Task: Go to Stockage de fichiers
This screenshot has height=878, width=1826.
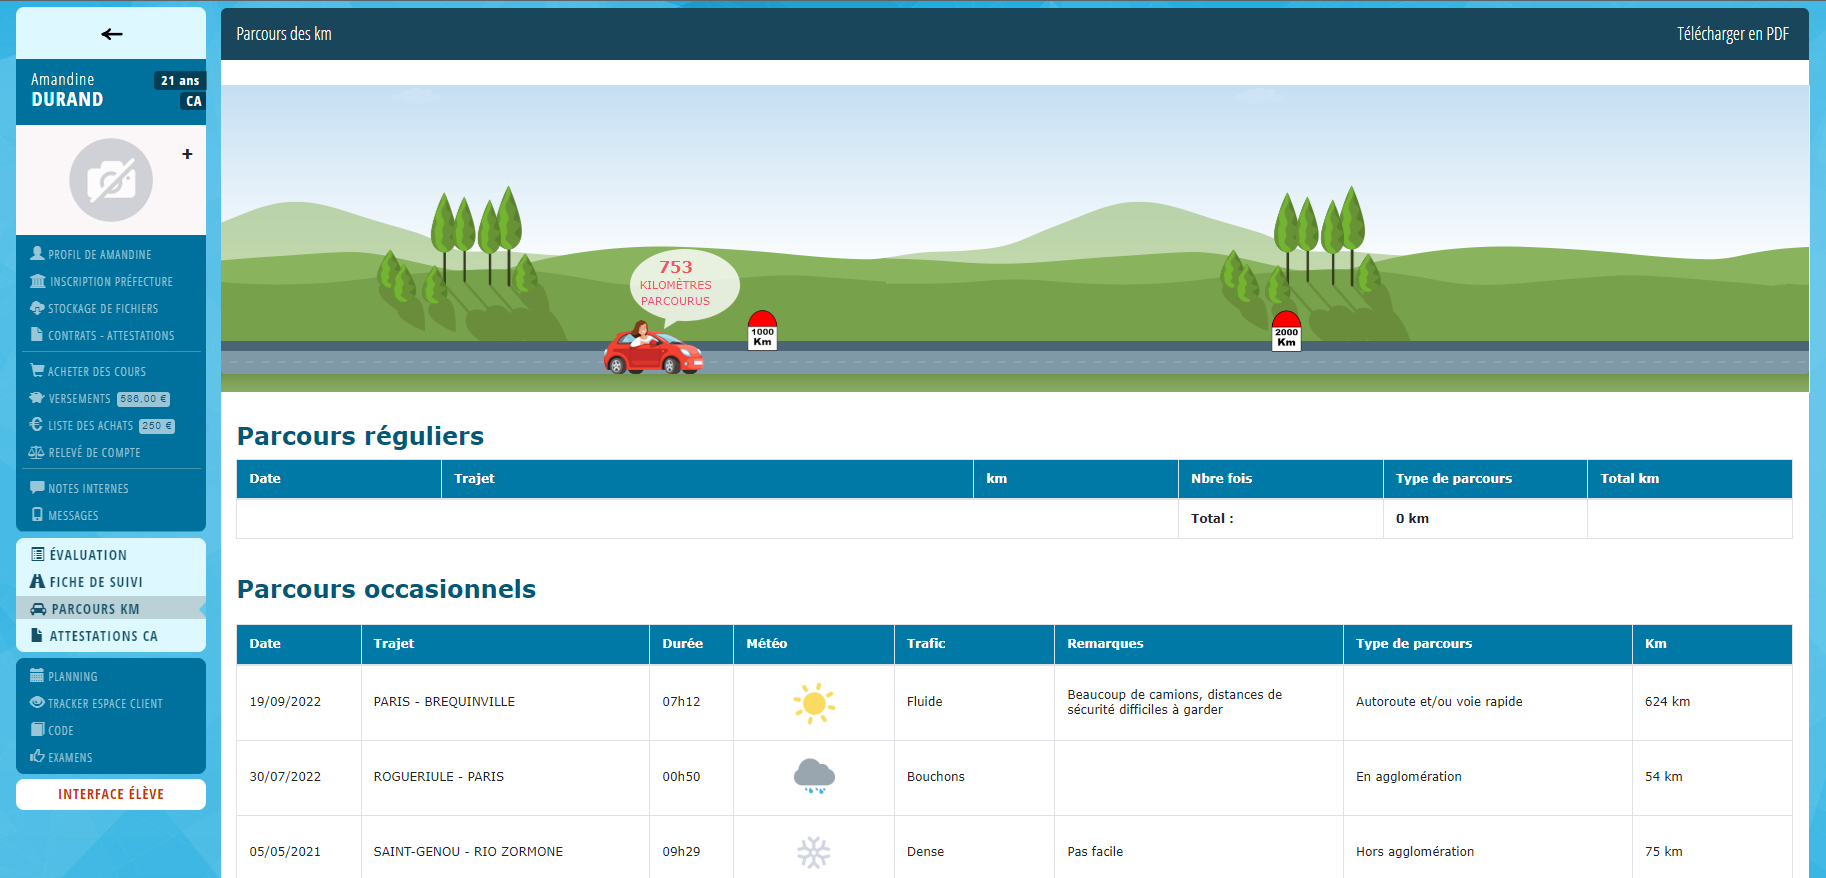Action: pos(102,309)
